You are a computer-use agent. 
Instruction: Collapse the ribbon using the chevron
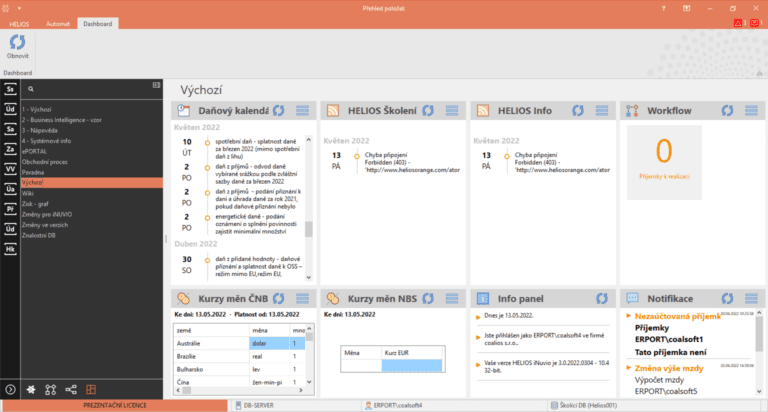(x=760, y=73)
